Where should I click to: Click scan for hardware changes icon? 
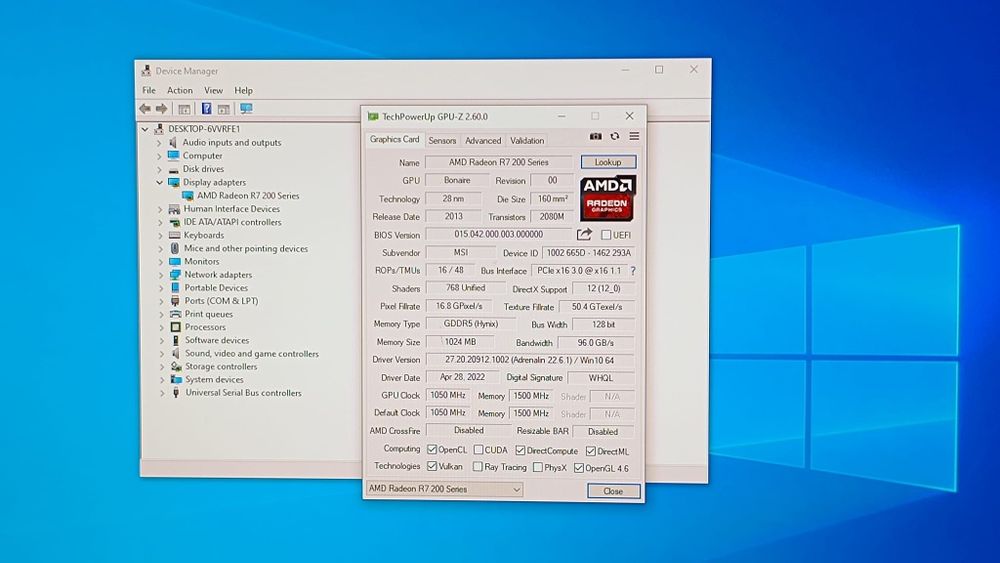click(246, 108)
